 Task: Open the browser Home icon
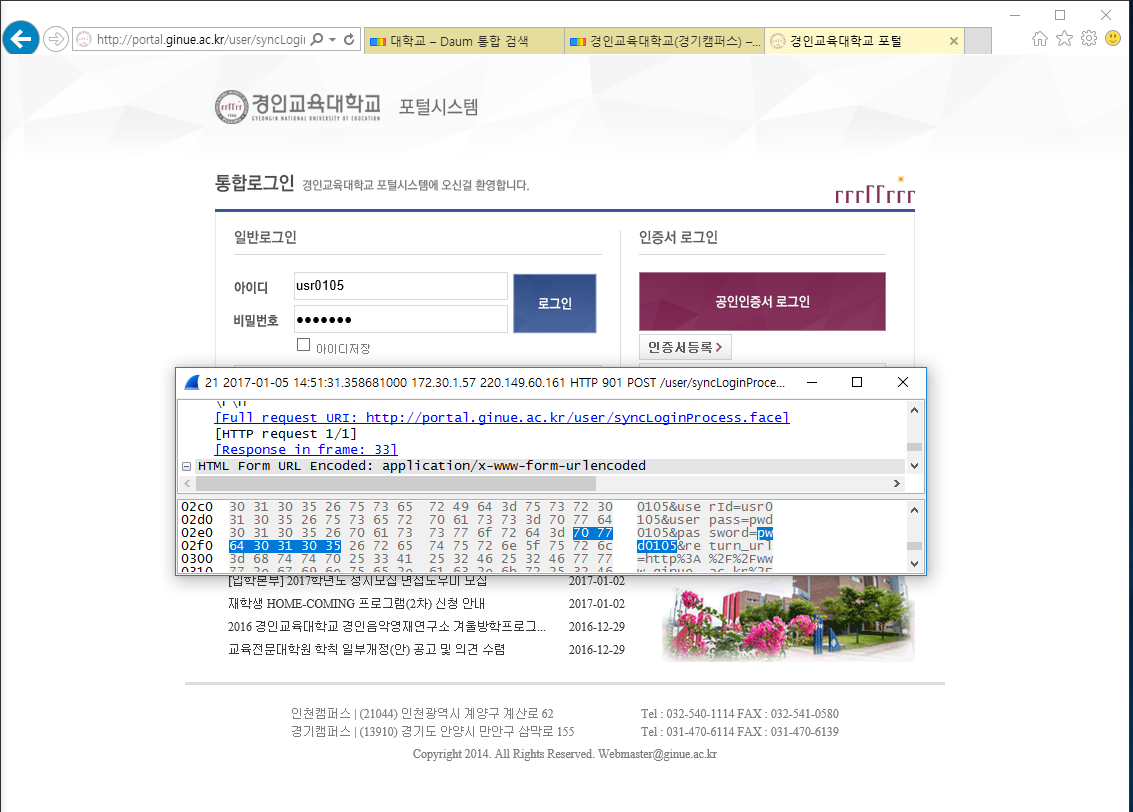click(x=1040, y=39)
